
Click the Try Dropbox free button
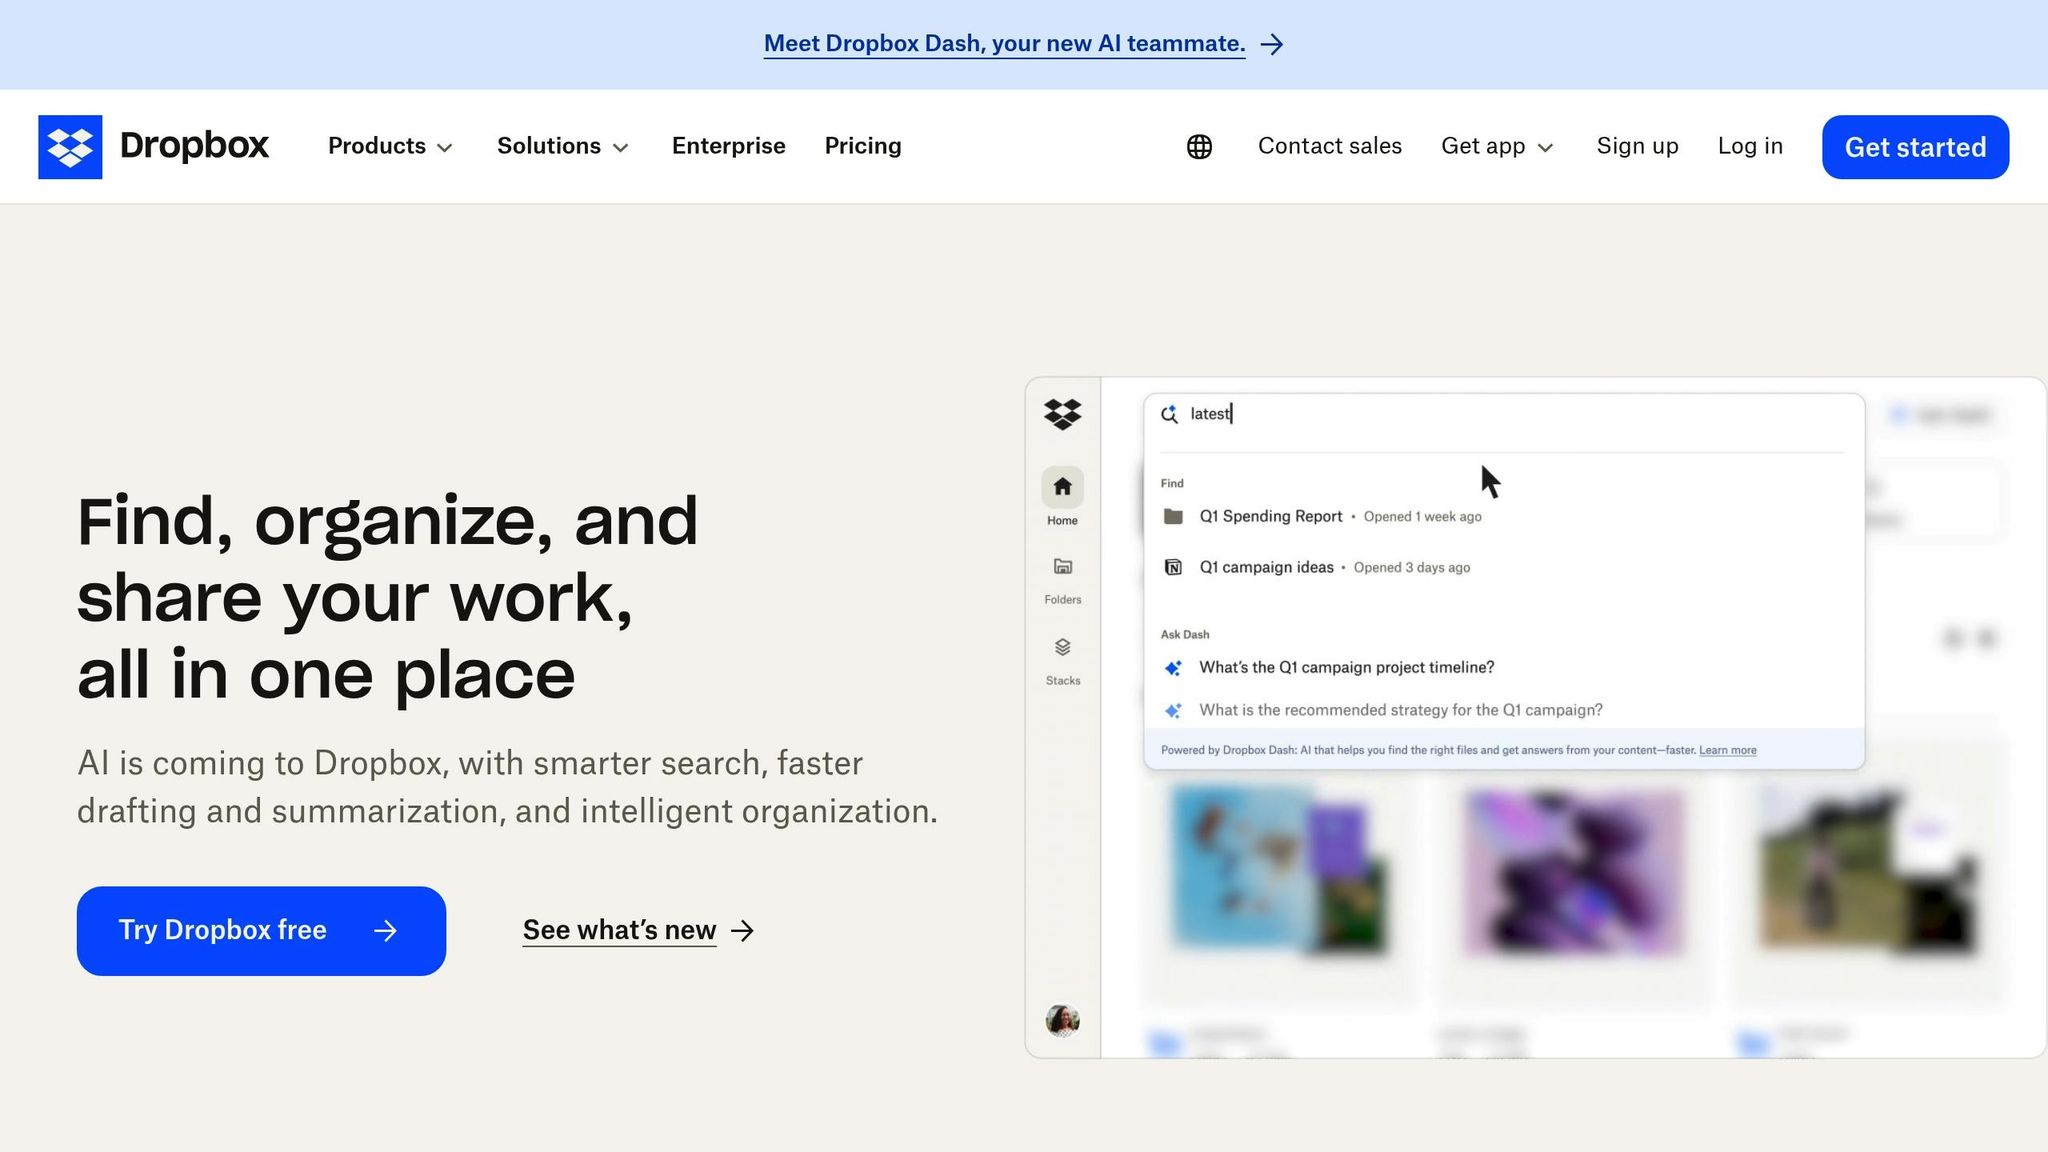coord(260,930)
